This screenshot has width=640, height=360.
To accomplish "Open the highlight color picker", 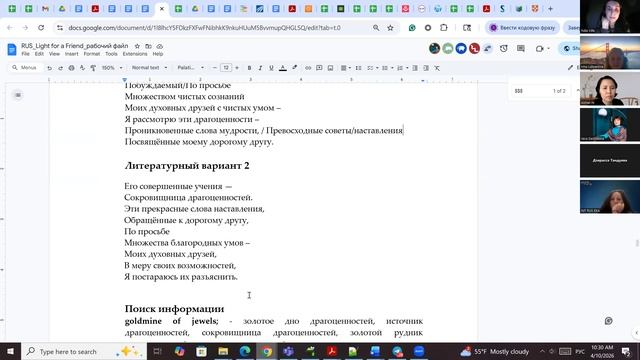I will point(294,68).
